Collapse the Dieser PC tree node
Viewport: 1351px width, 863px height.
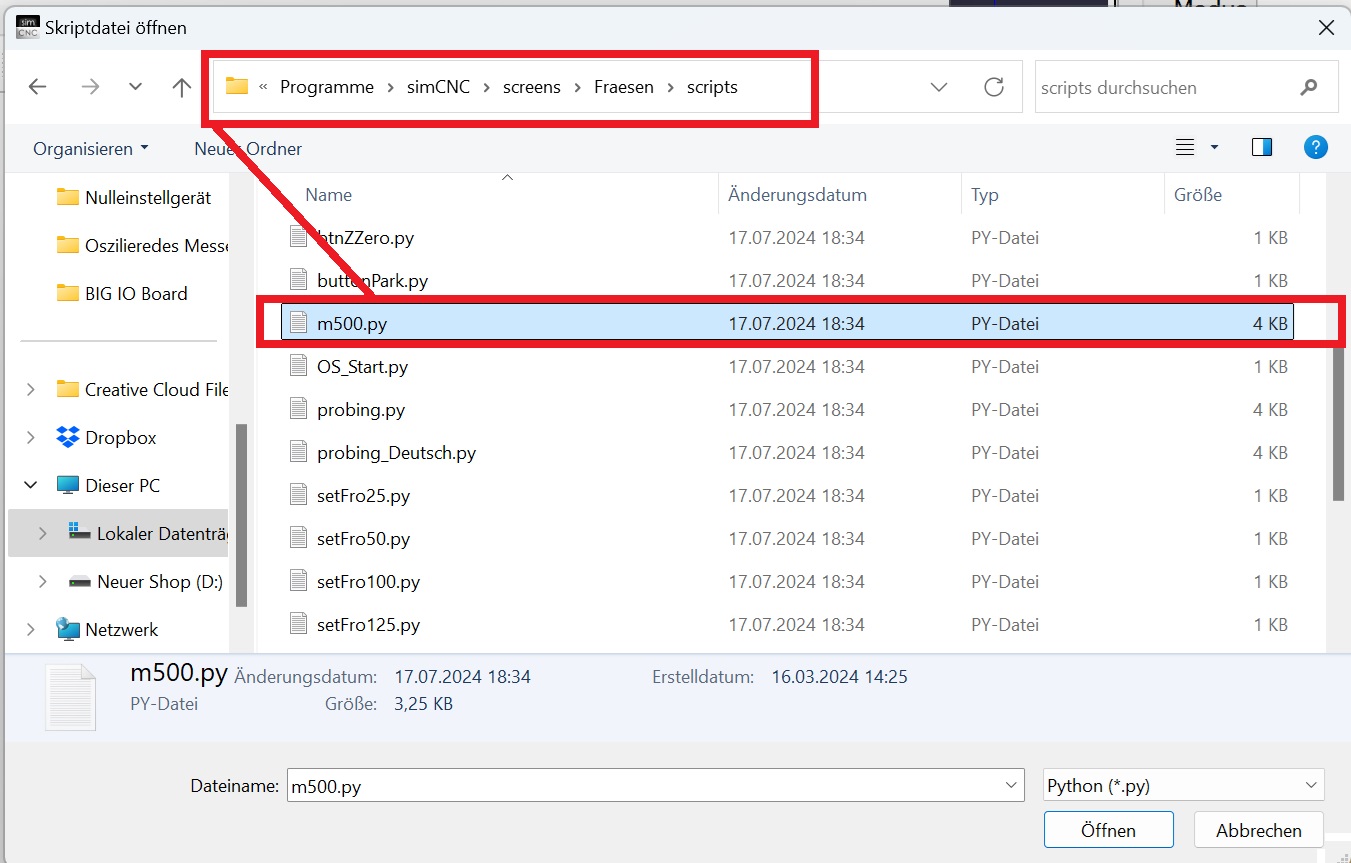click(x=31, y=485)
